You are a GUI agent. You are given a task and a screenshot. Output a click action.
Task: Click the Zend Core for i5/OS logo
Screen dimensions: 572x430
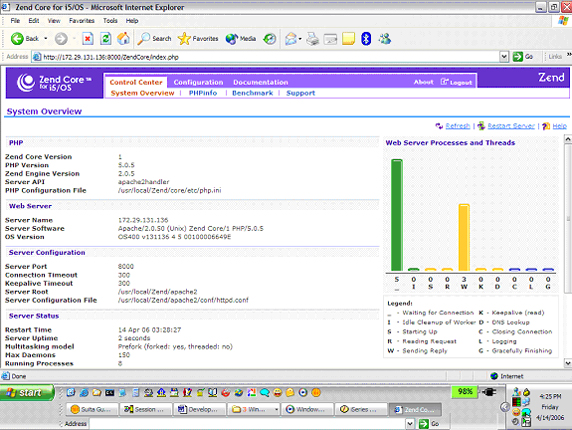coord(54,83)
